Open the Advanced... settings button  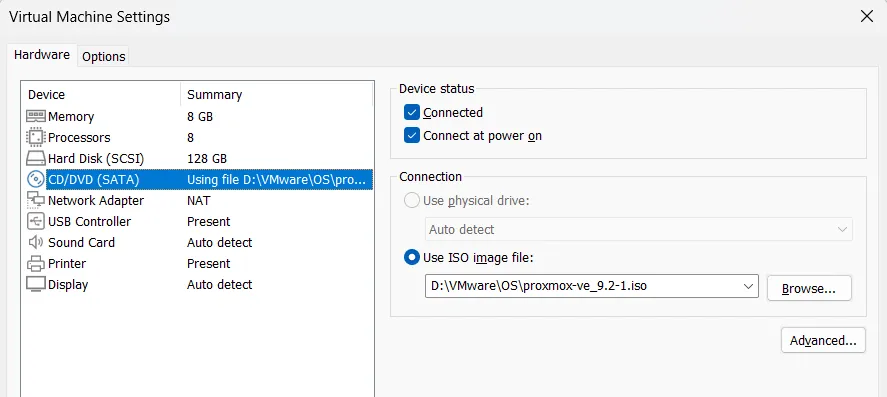(823, 340)
